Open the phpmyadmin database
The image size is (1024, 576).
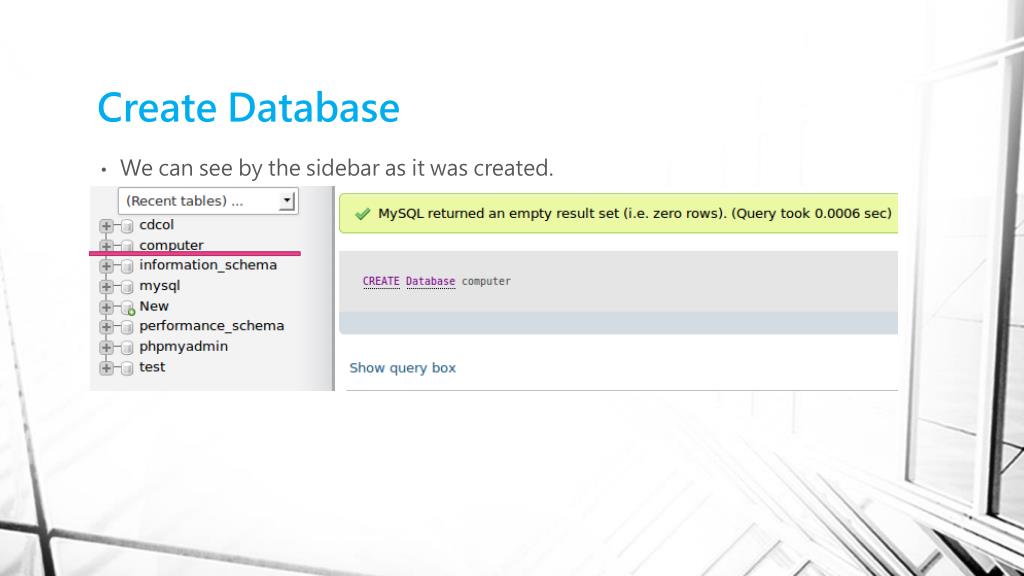(184, 347)
